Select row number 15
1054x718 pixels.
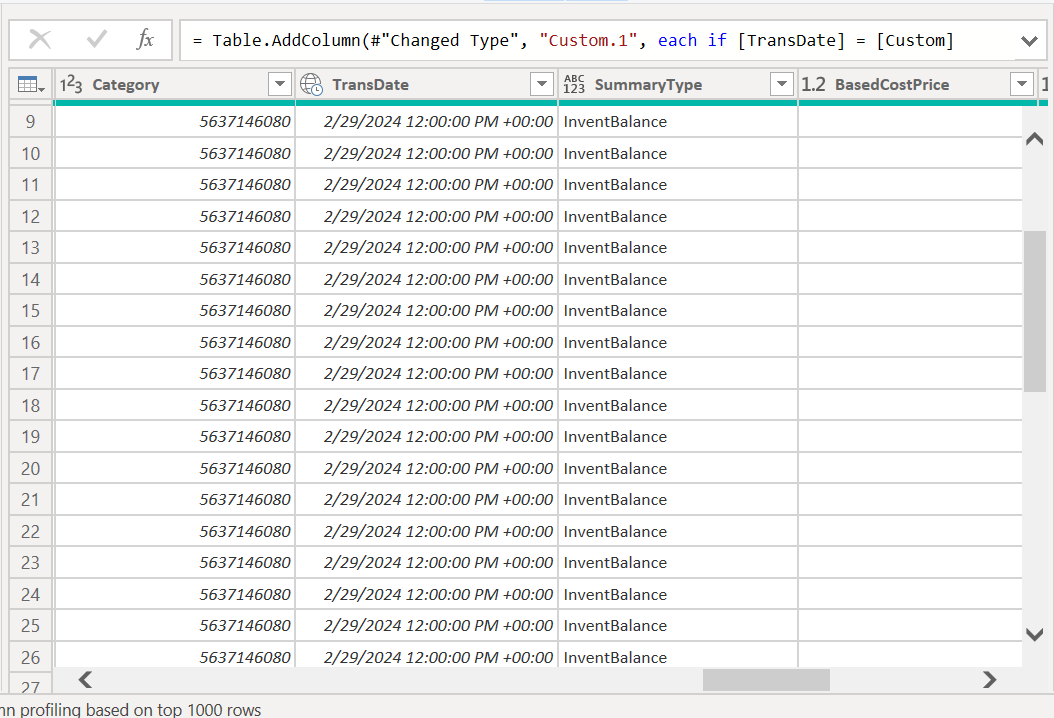pyautogui.click(x=31, y=311)
